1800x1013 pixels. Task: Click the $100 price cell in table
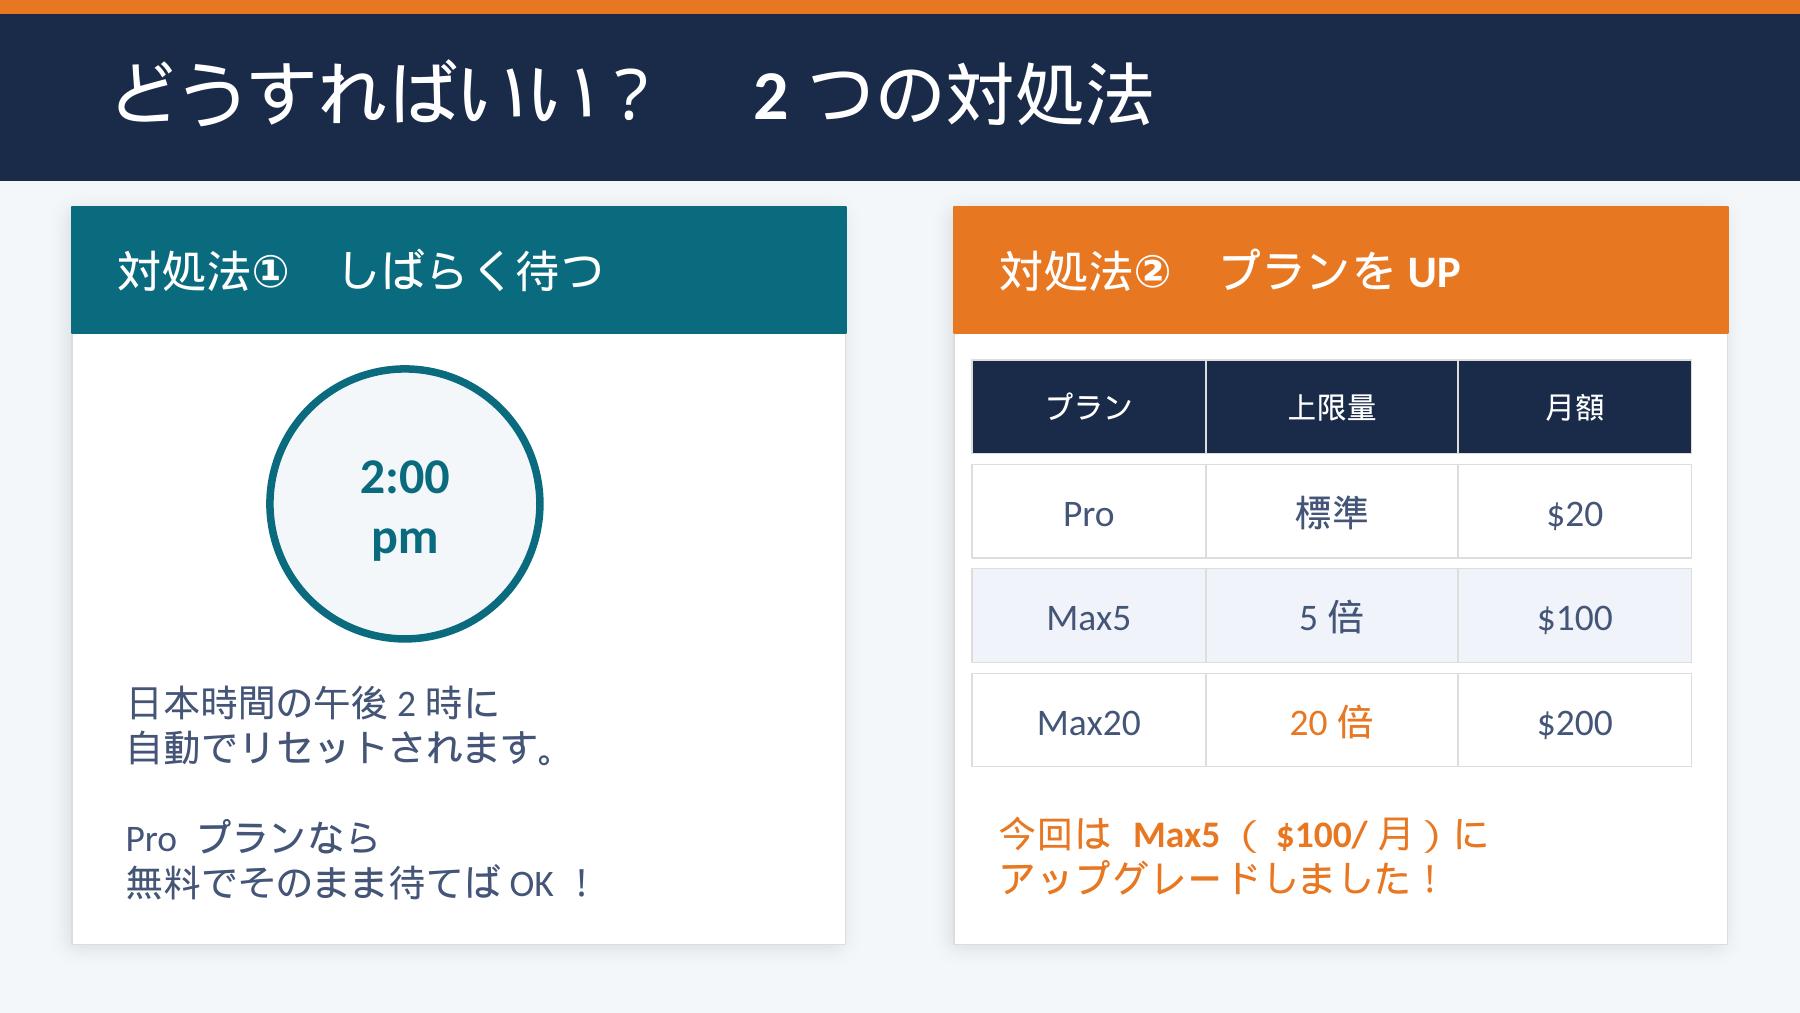click(1574, 617)
